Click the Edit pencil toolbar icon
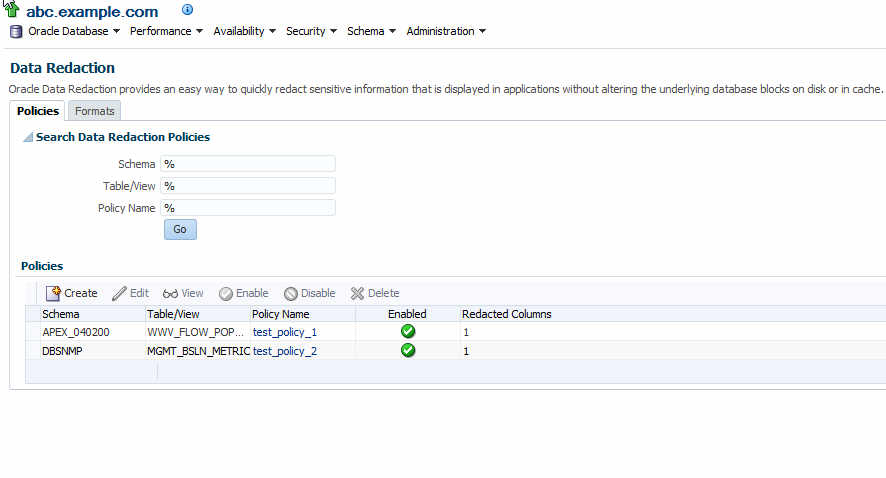Viewport: 886px width, 478px height. [120, 293]
